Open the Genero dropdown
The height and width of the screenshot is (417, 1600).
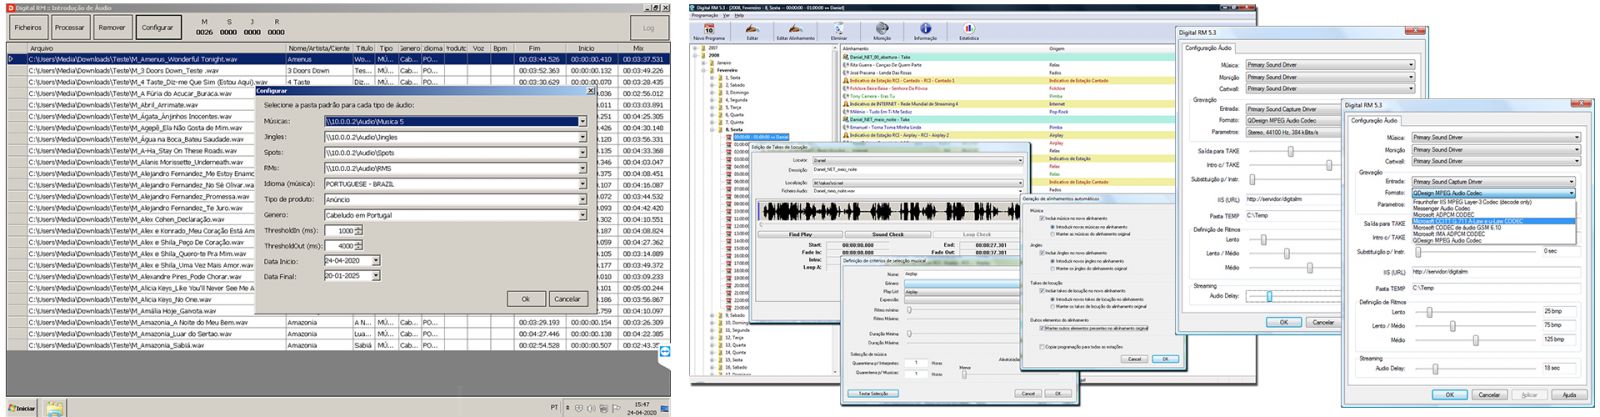[x=583, y=215]
